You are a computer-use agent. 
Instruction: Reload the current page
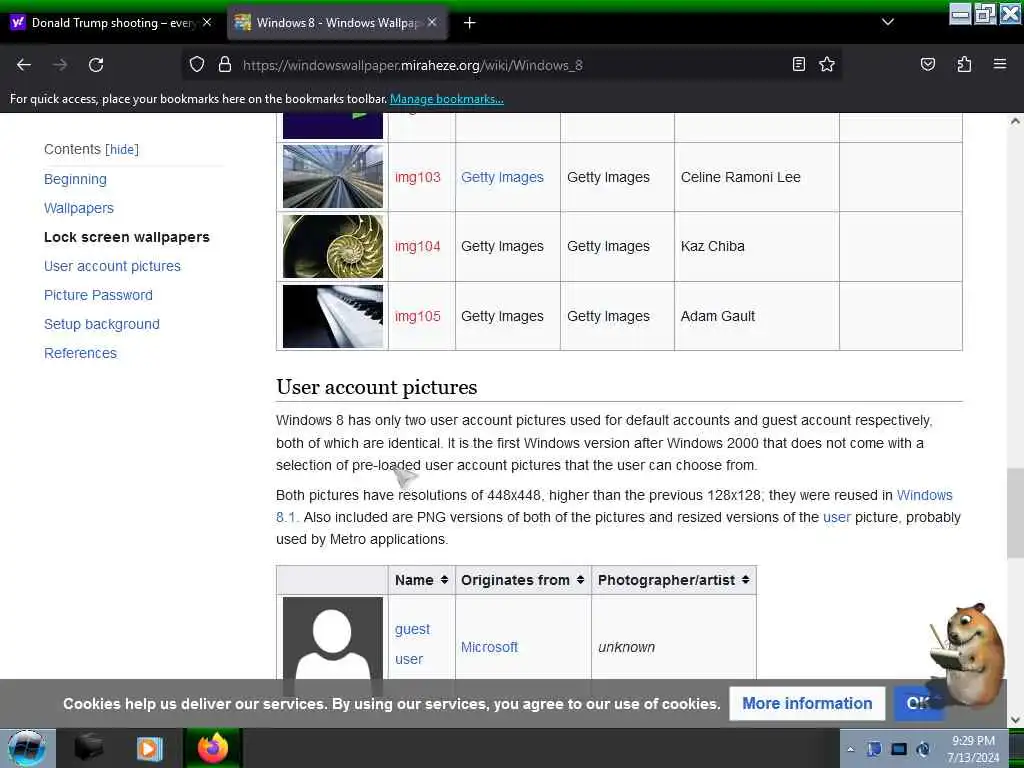pos(96,65)
